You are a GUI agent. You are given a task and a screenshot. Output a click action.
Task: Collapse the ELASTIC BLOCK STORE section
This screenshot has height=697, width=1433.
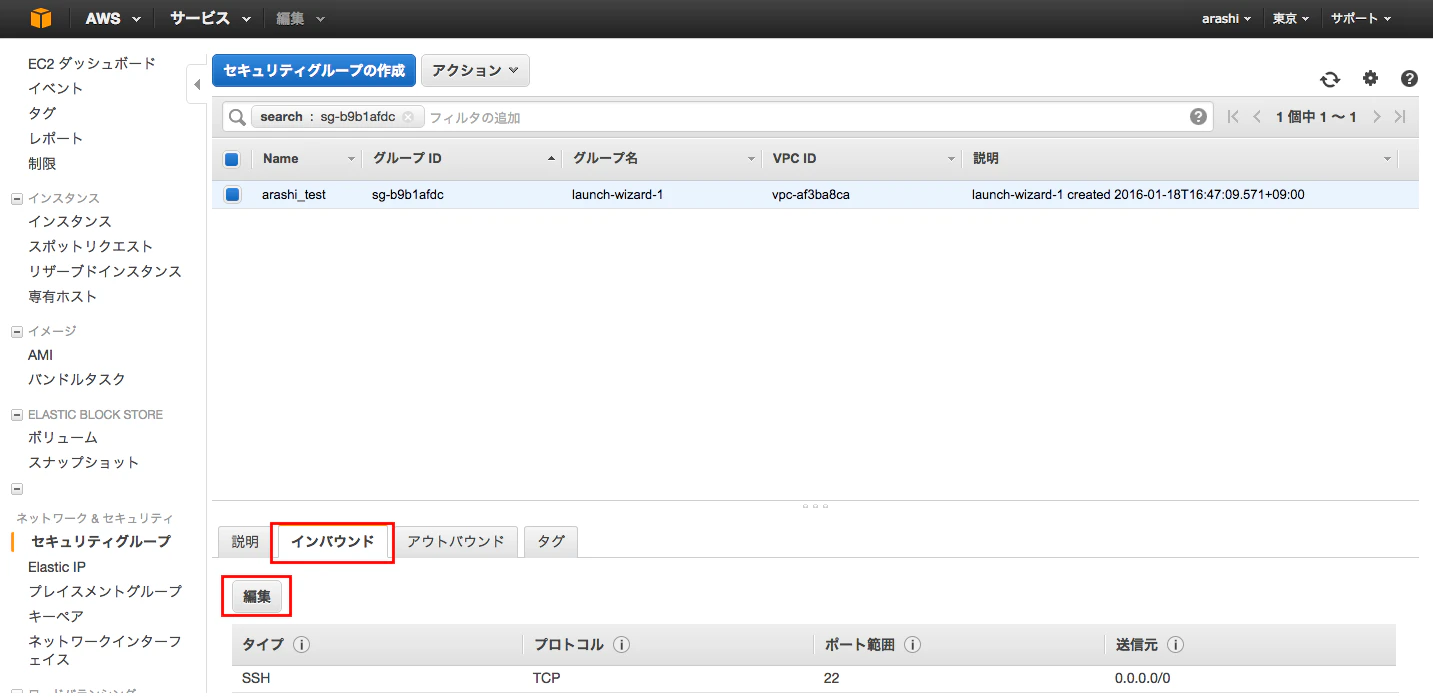(x=16, y=415)
